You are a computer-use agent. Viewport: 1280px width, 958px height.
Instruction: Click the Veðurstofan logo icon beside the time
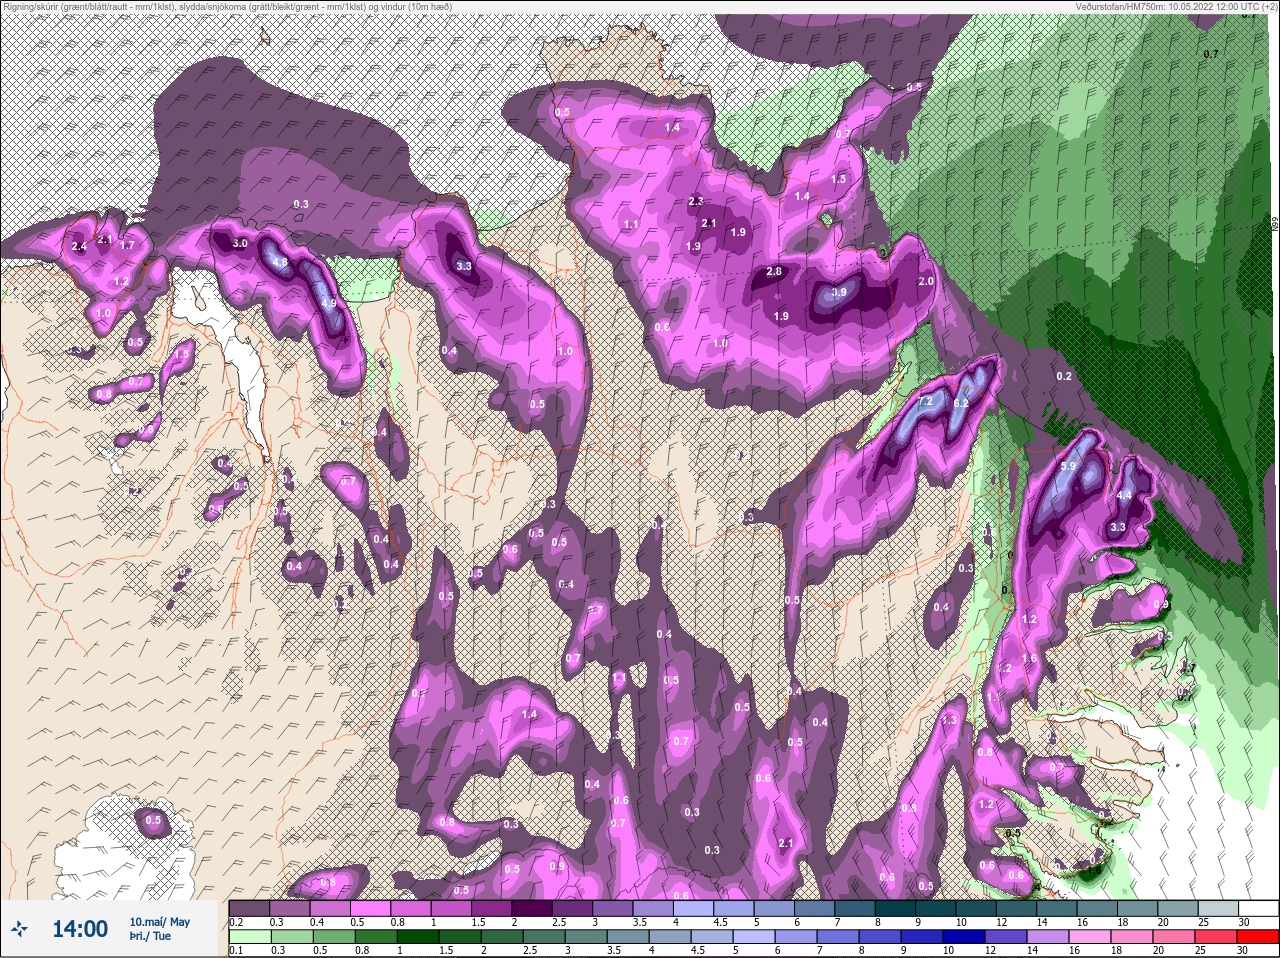(19, 930)
